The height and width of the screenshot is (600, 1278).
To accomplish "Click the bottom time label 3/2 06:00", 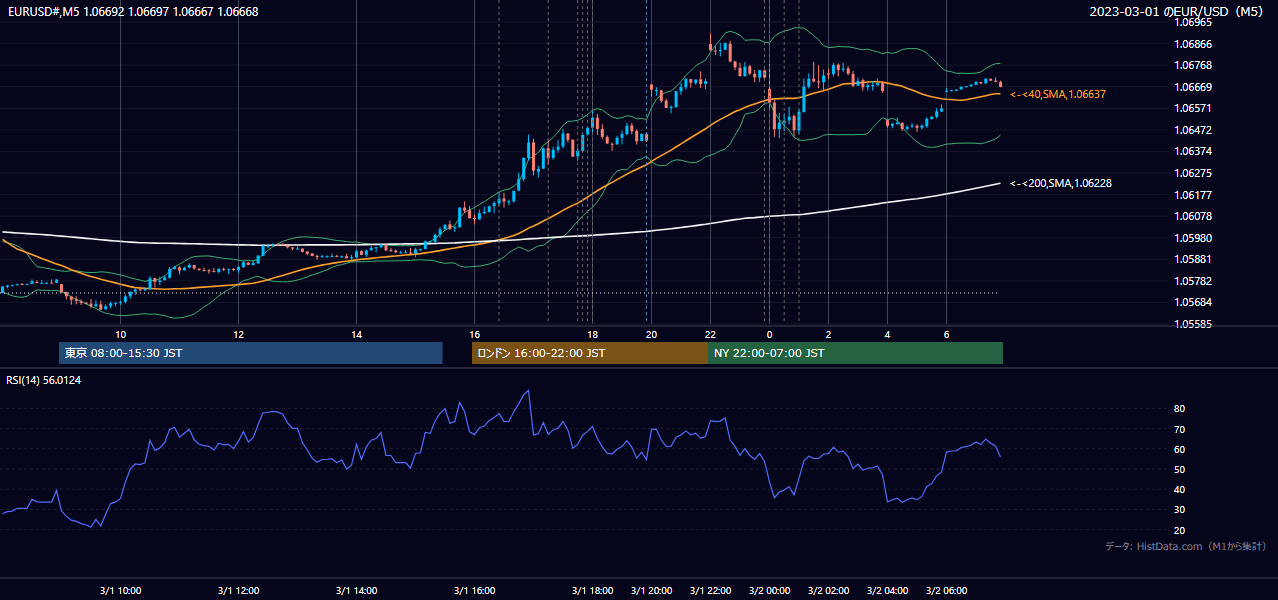I will [946, 591].
